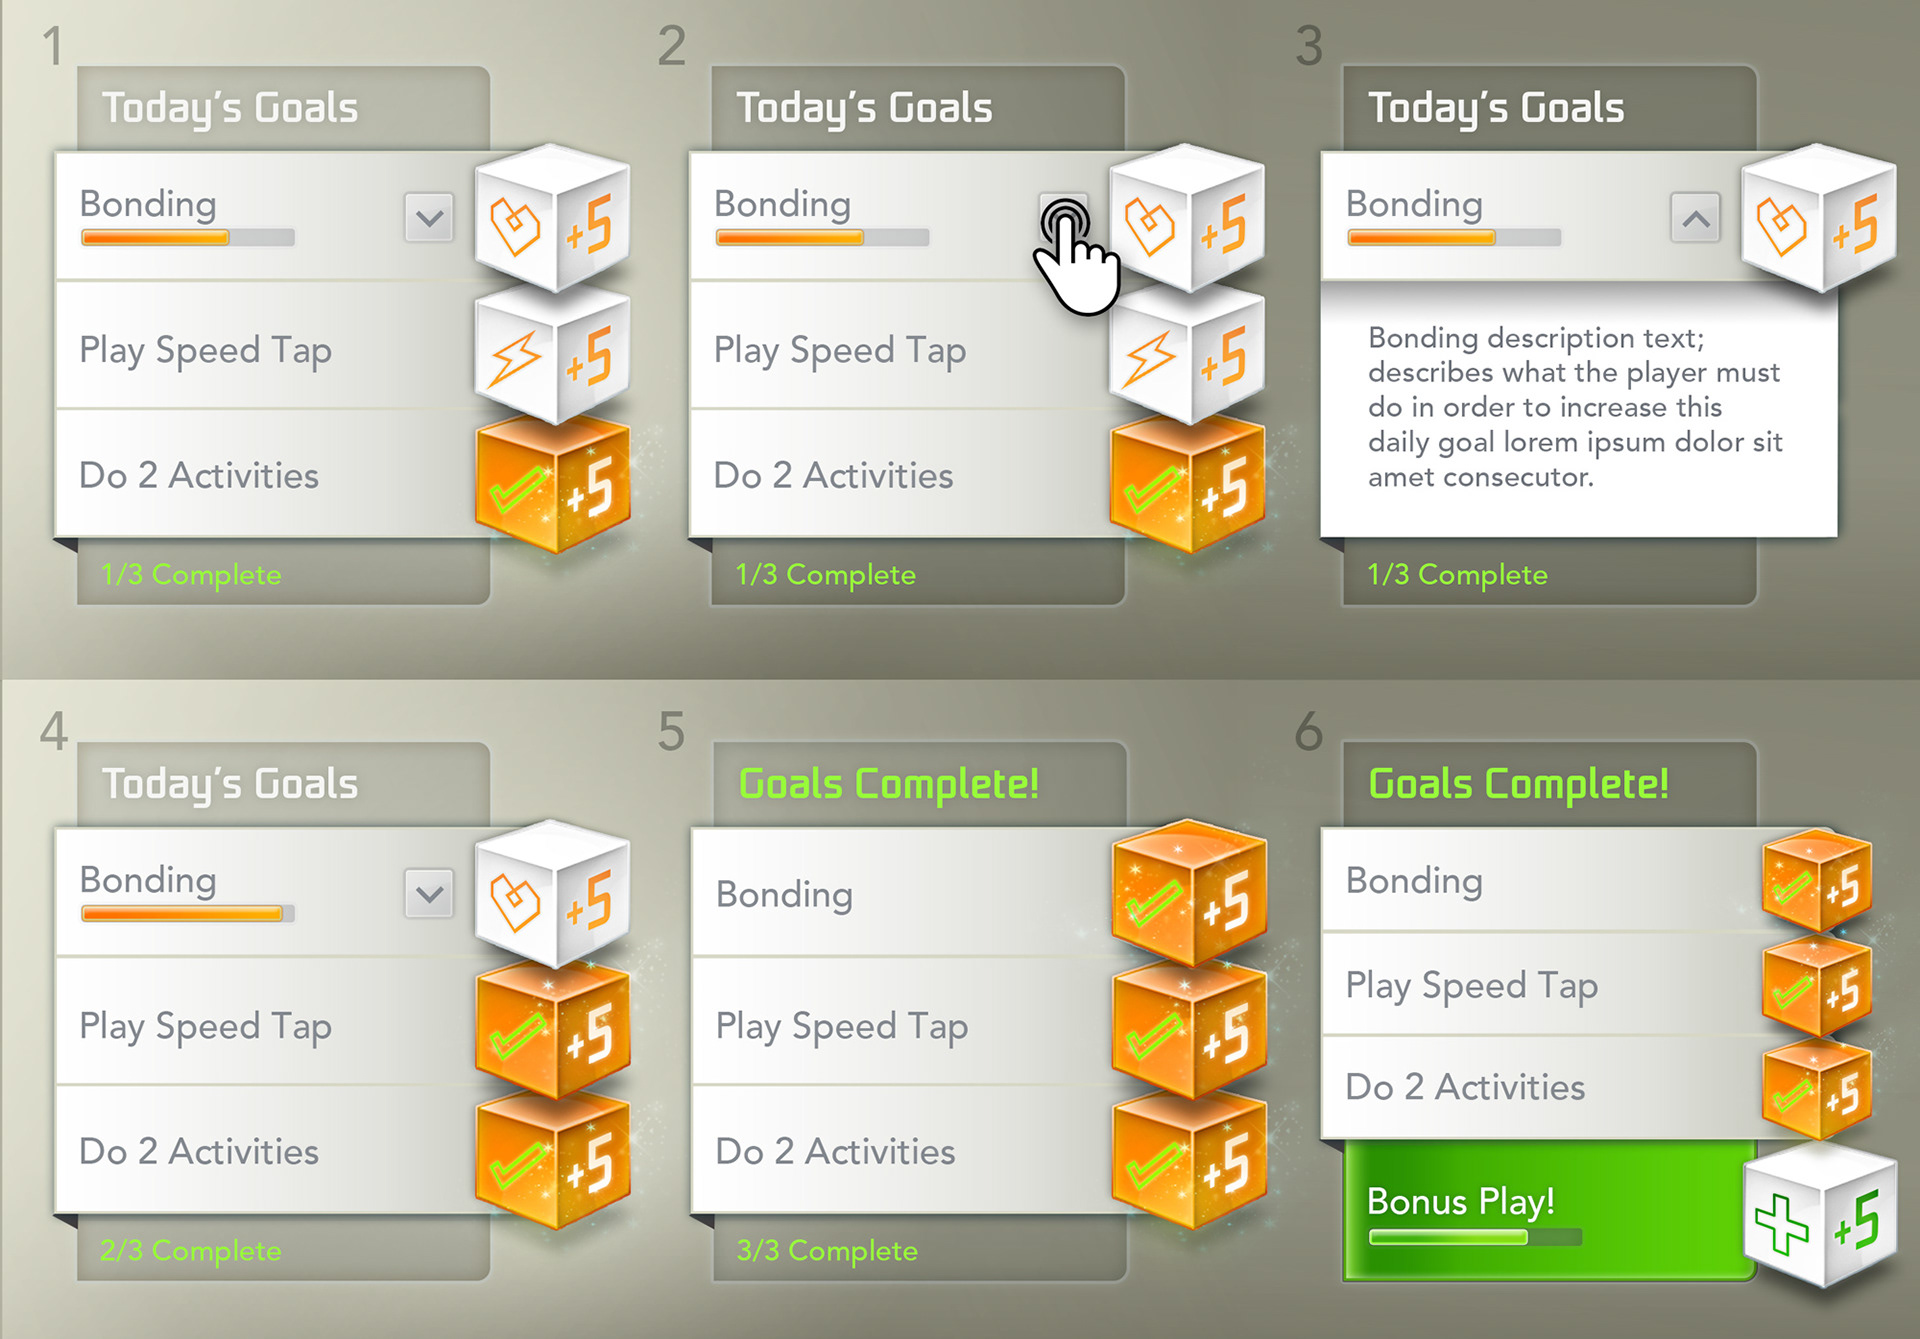Viewport: 1920px width, 1339px height.
Task: Expand the Bonding dropdown arrow in panel 4
Action: tap(429, 893)
